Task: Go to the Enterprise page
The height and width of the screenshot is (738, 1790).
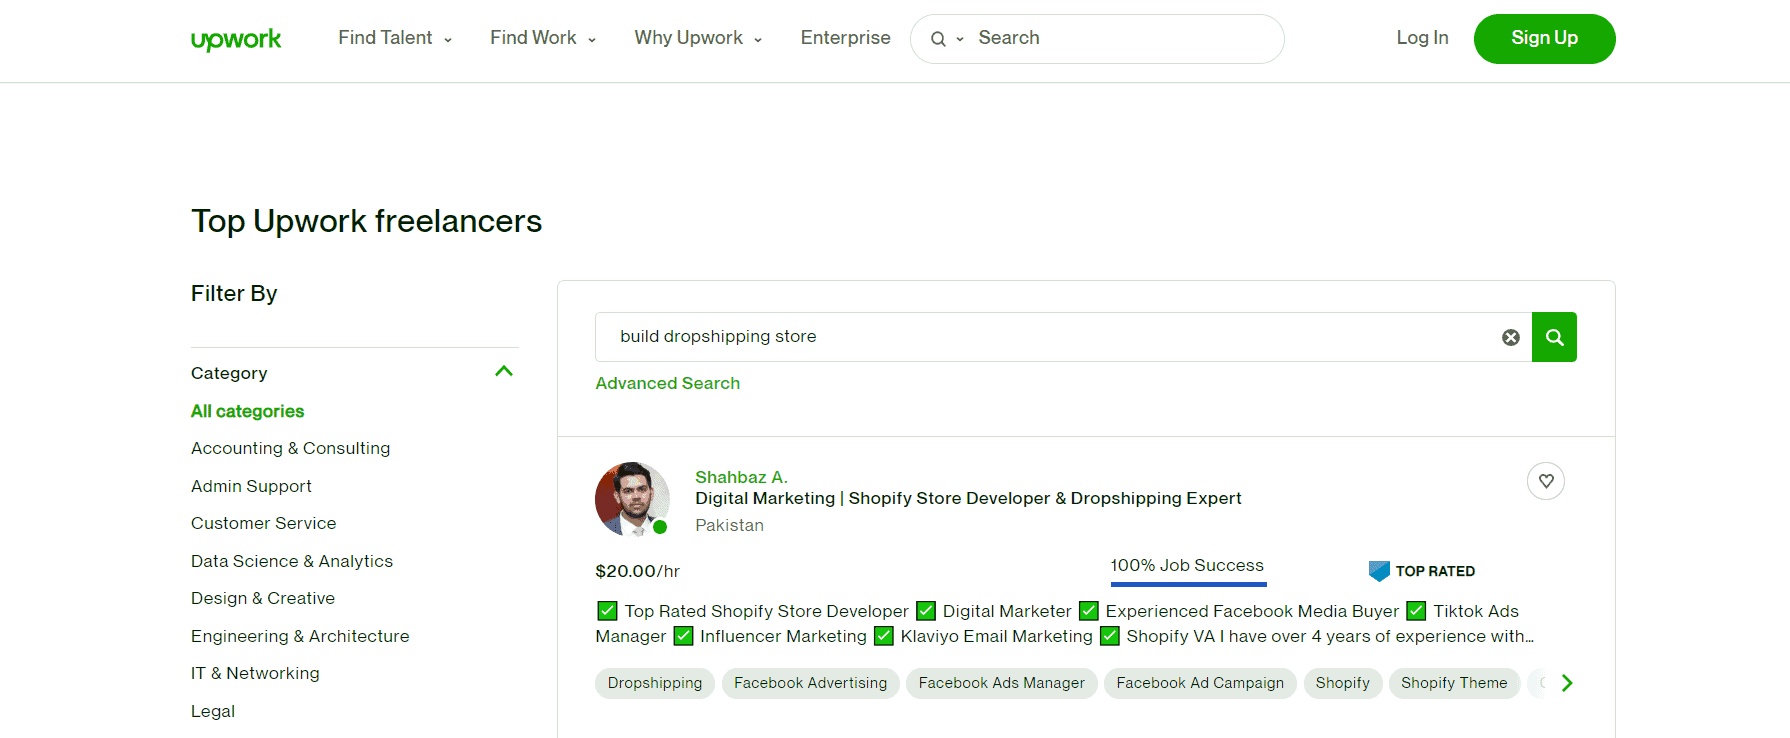Action: [845, 38]
